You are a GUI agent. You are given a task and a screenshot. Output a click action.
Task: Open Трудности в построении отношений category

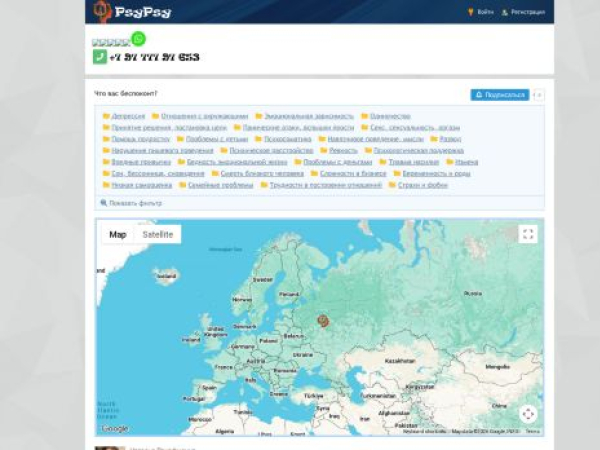tap(326, 185)
